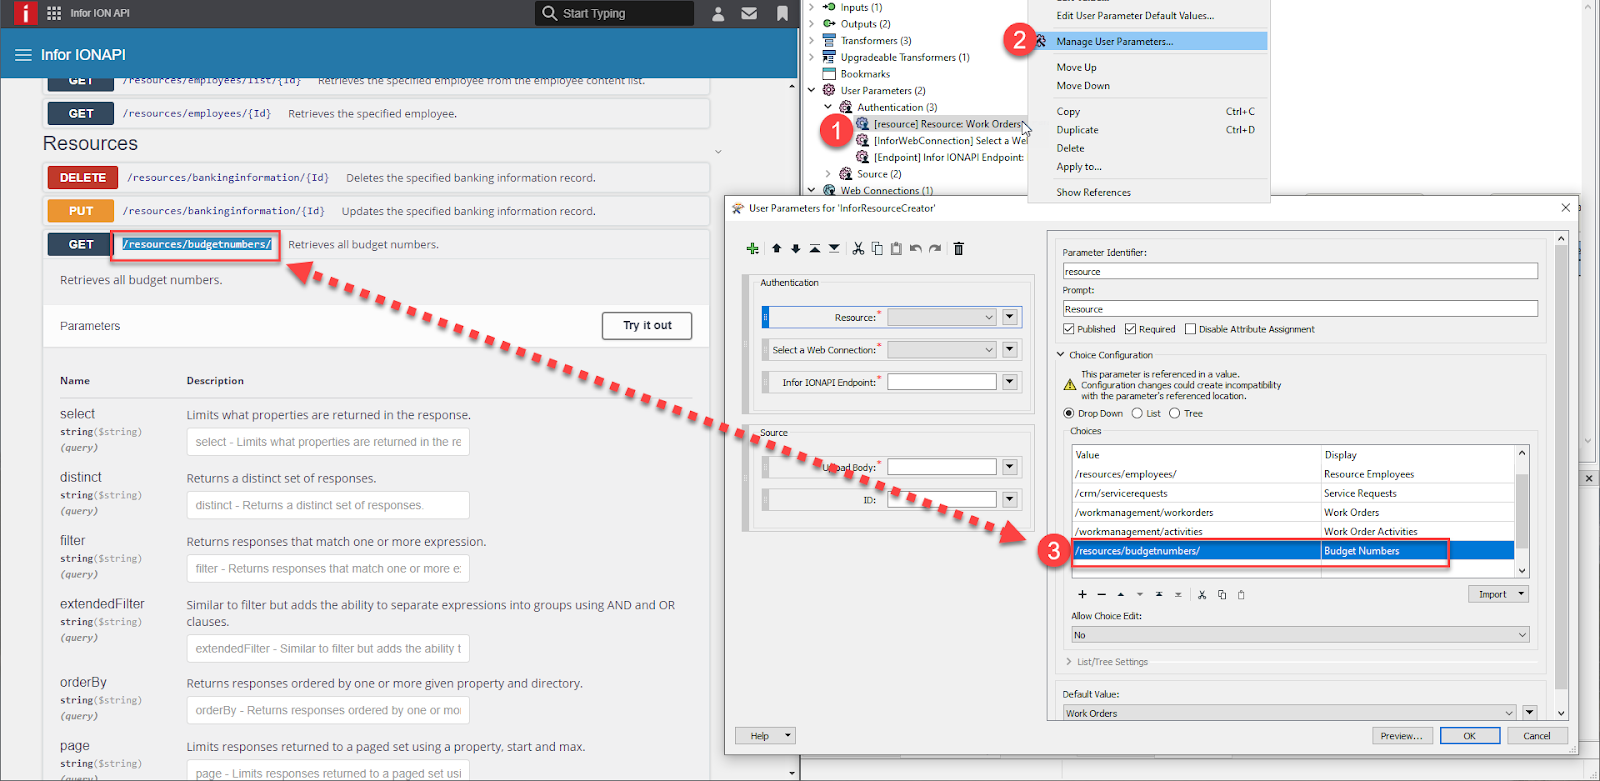Click the bookmark icon in Infor header

click(782, 14)
